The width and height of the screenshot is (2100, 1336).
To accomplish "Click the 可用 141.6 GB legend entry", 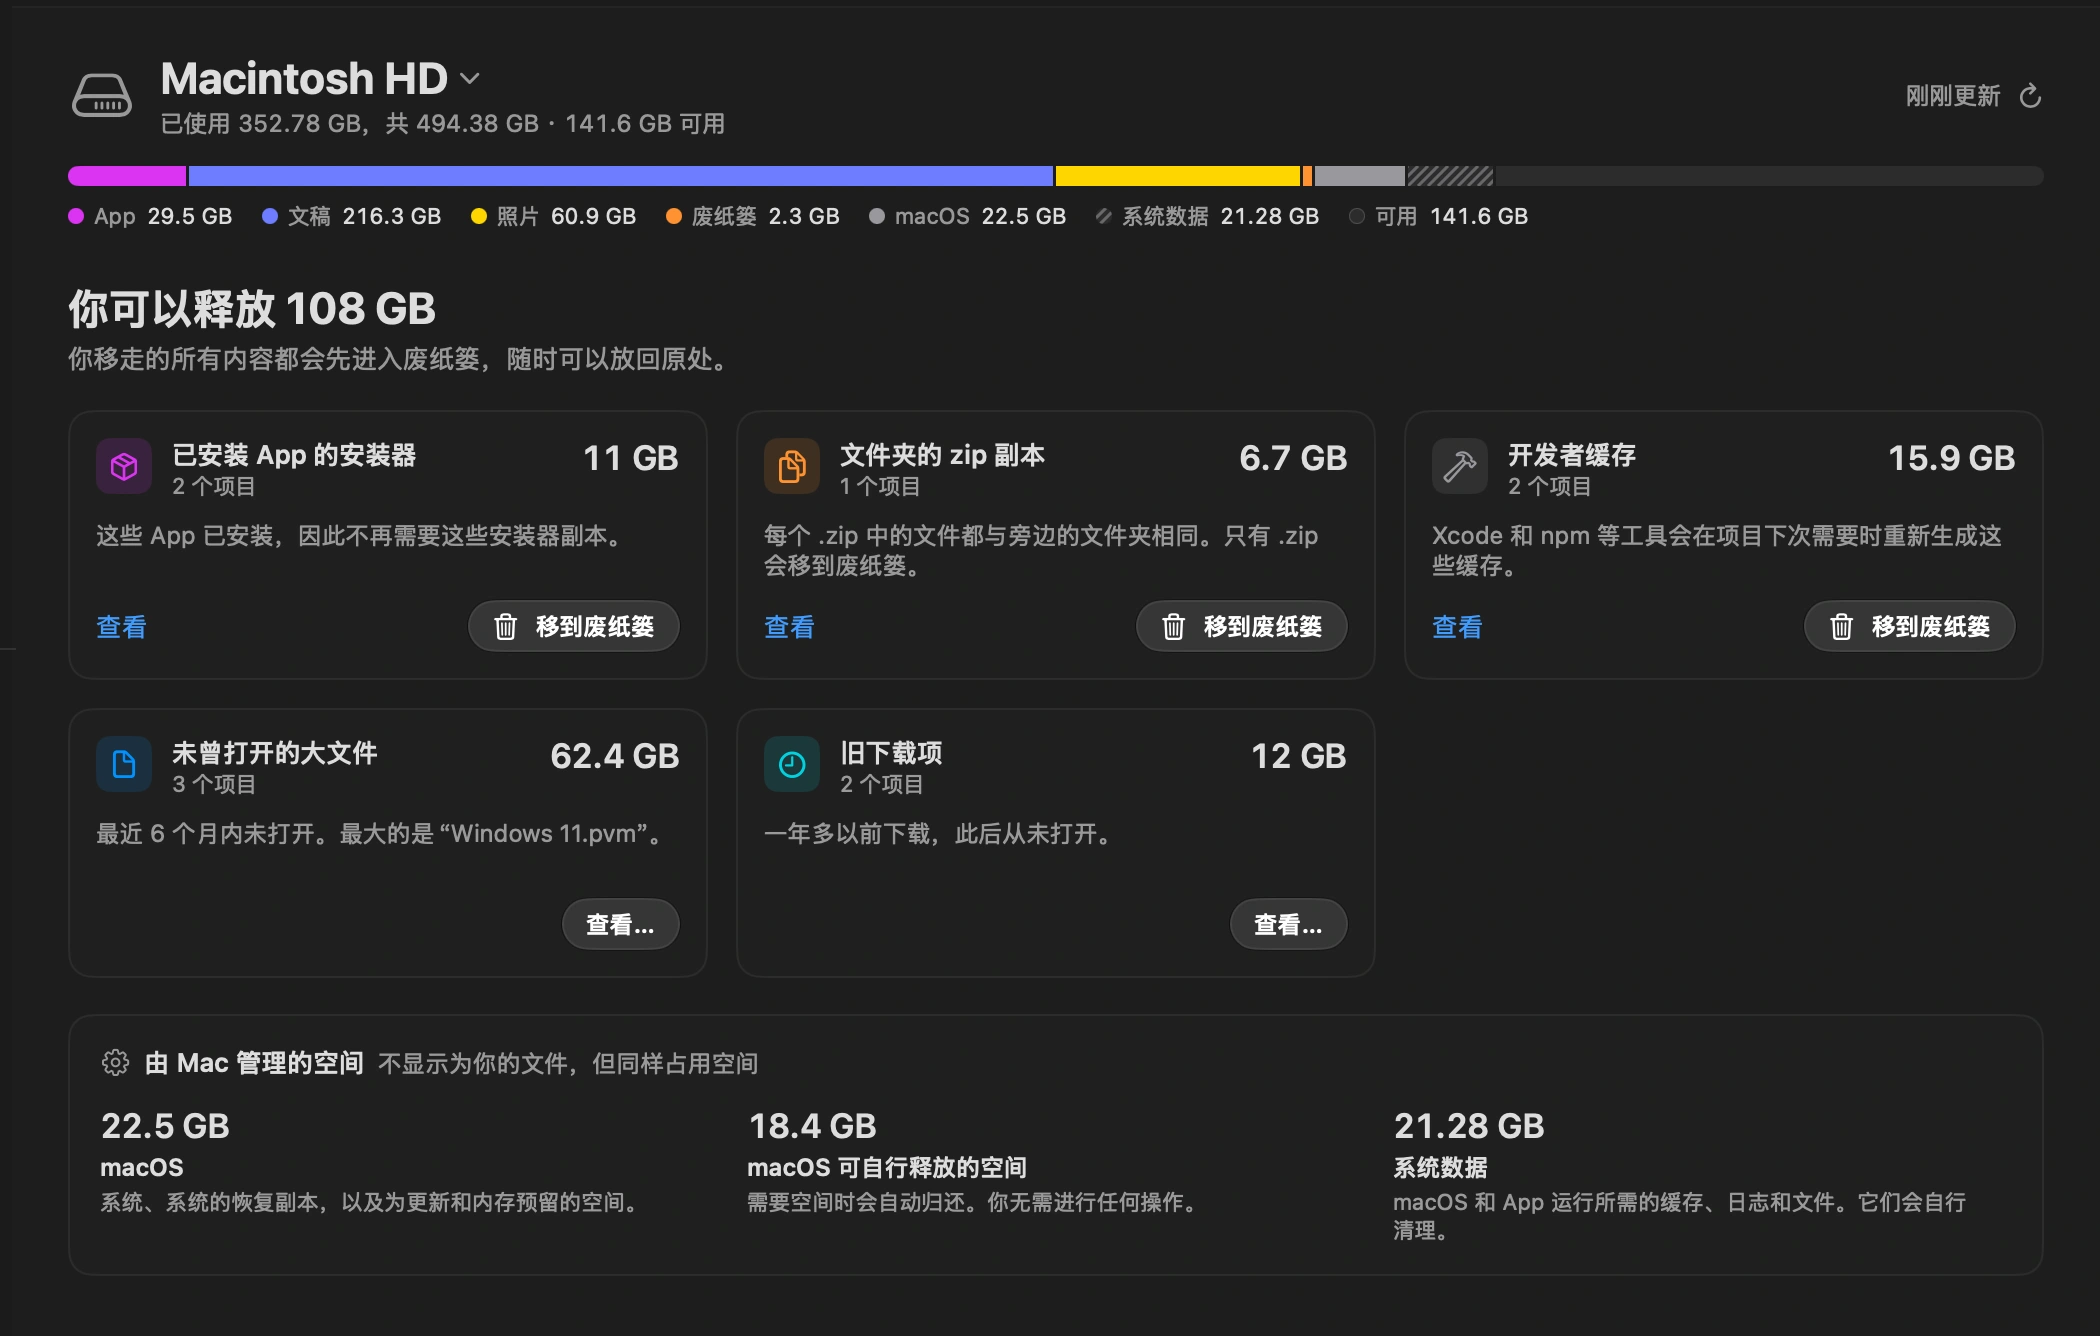I will (1439, 216).
